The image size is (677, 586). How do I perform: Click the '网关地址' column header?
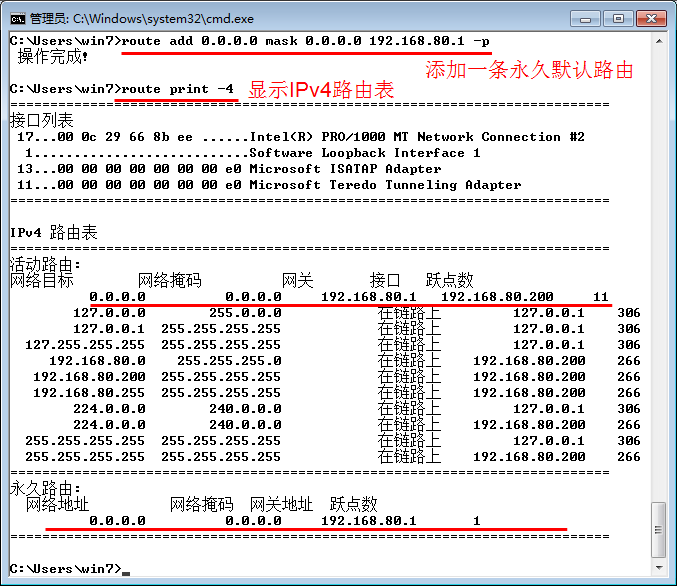click(282, 504)
